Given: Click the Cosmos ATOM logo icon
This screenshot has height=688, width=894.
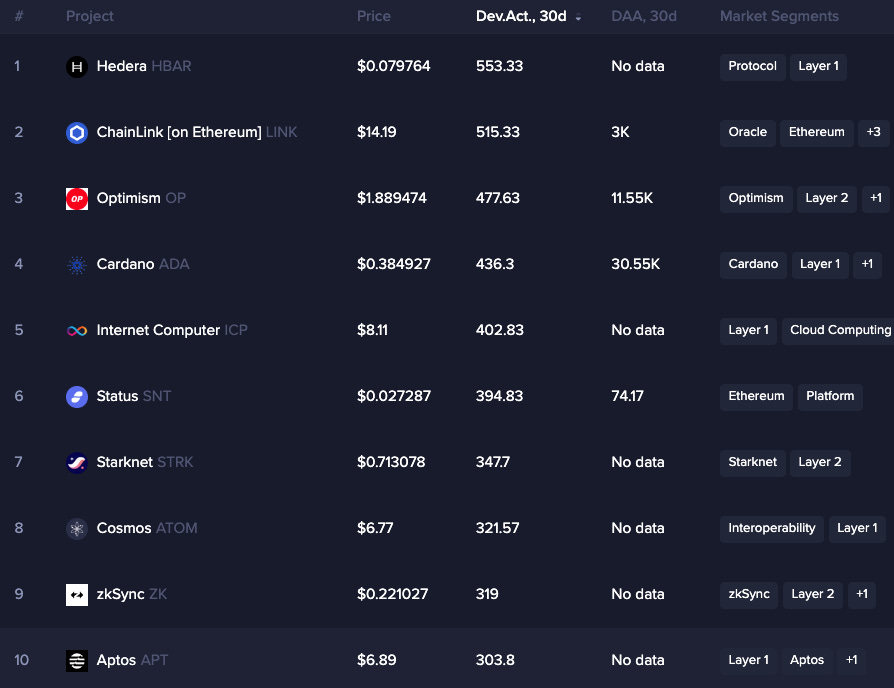Looking at the screenshot, I should [77, 529].
